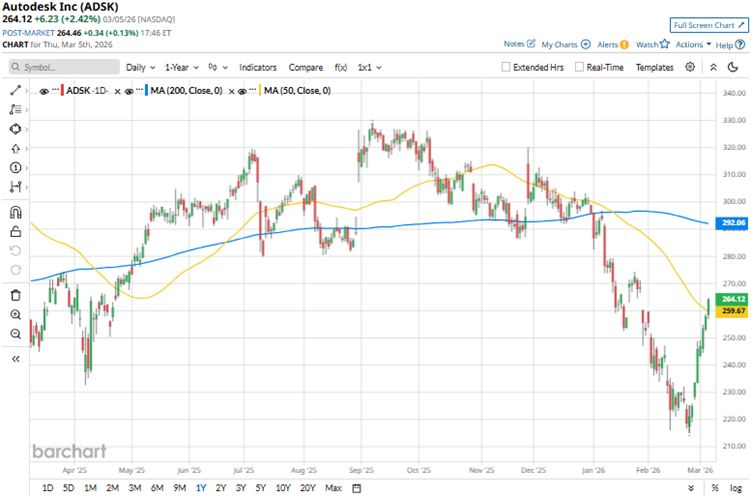The image size is (752, 496).
Task: Click the lock drawings icon
Action: coord(15,231)
